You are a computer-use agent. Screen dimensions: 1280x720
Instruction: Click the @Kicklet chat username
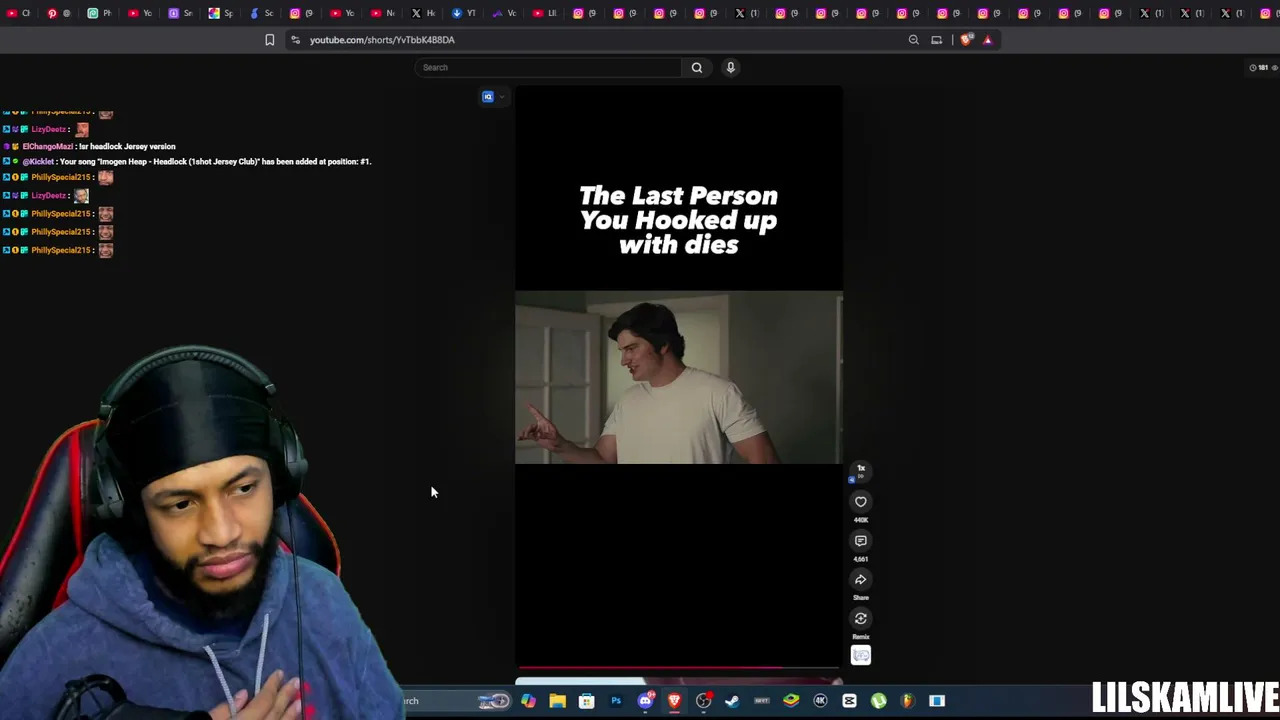38,162
